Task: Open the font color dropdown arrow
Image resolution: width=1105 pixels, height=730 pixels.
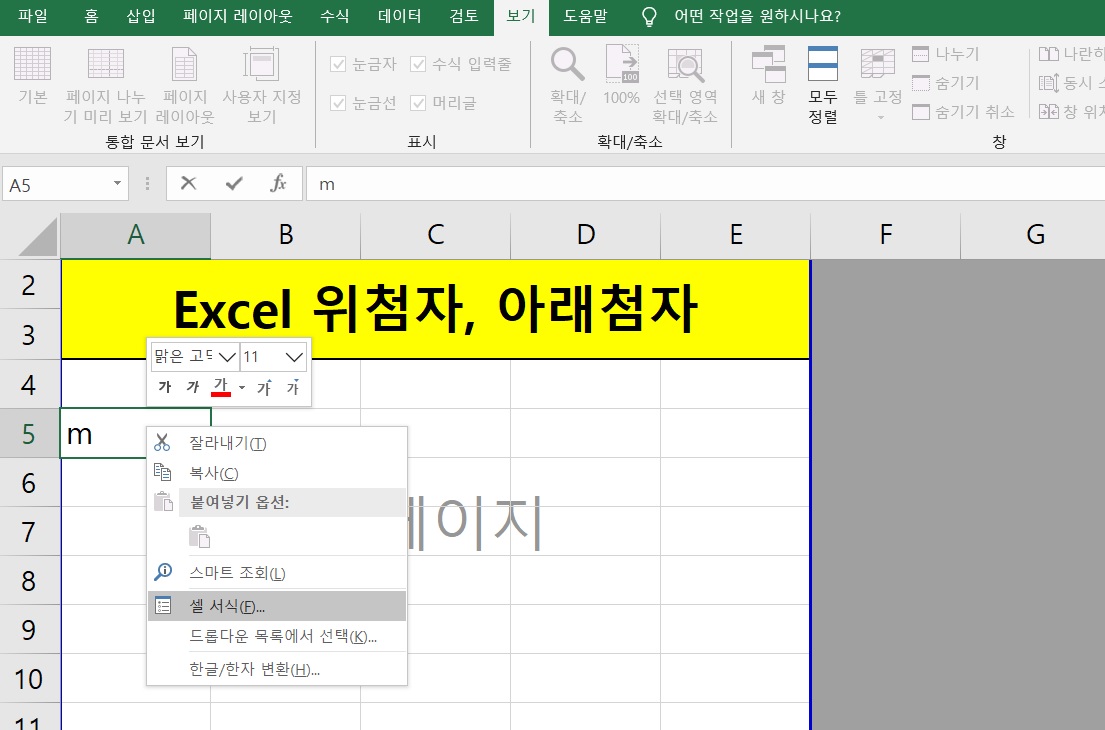Action: click(x=242, y=388)
